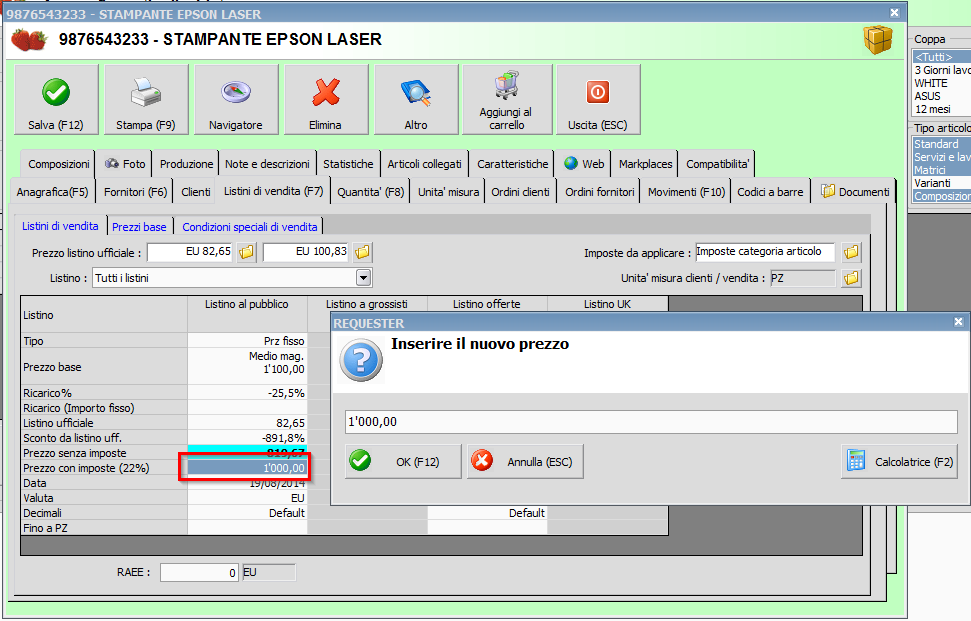This screenshot has height=621, width=971.
Task: Click the Tutti i listini combo box
Action: (232, 278)
